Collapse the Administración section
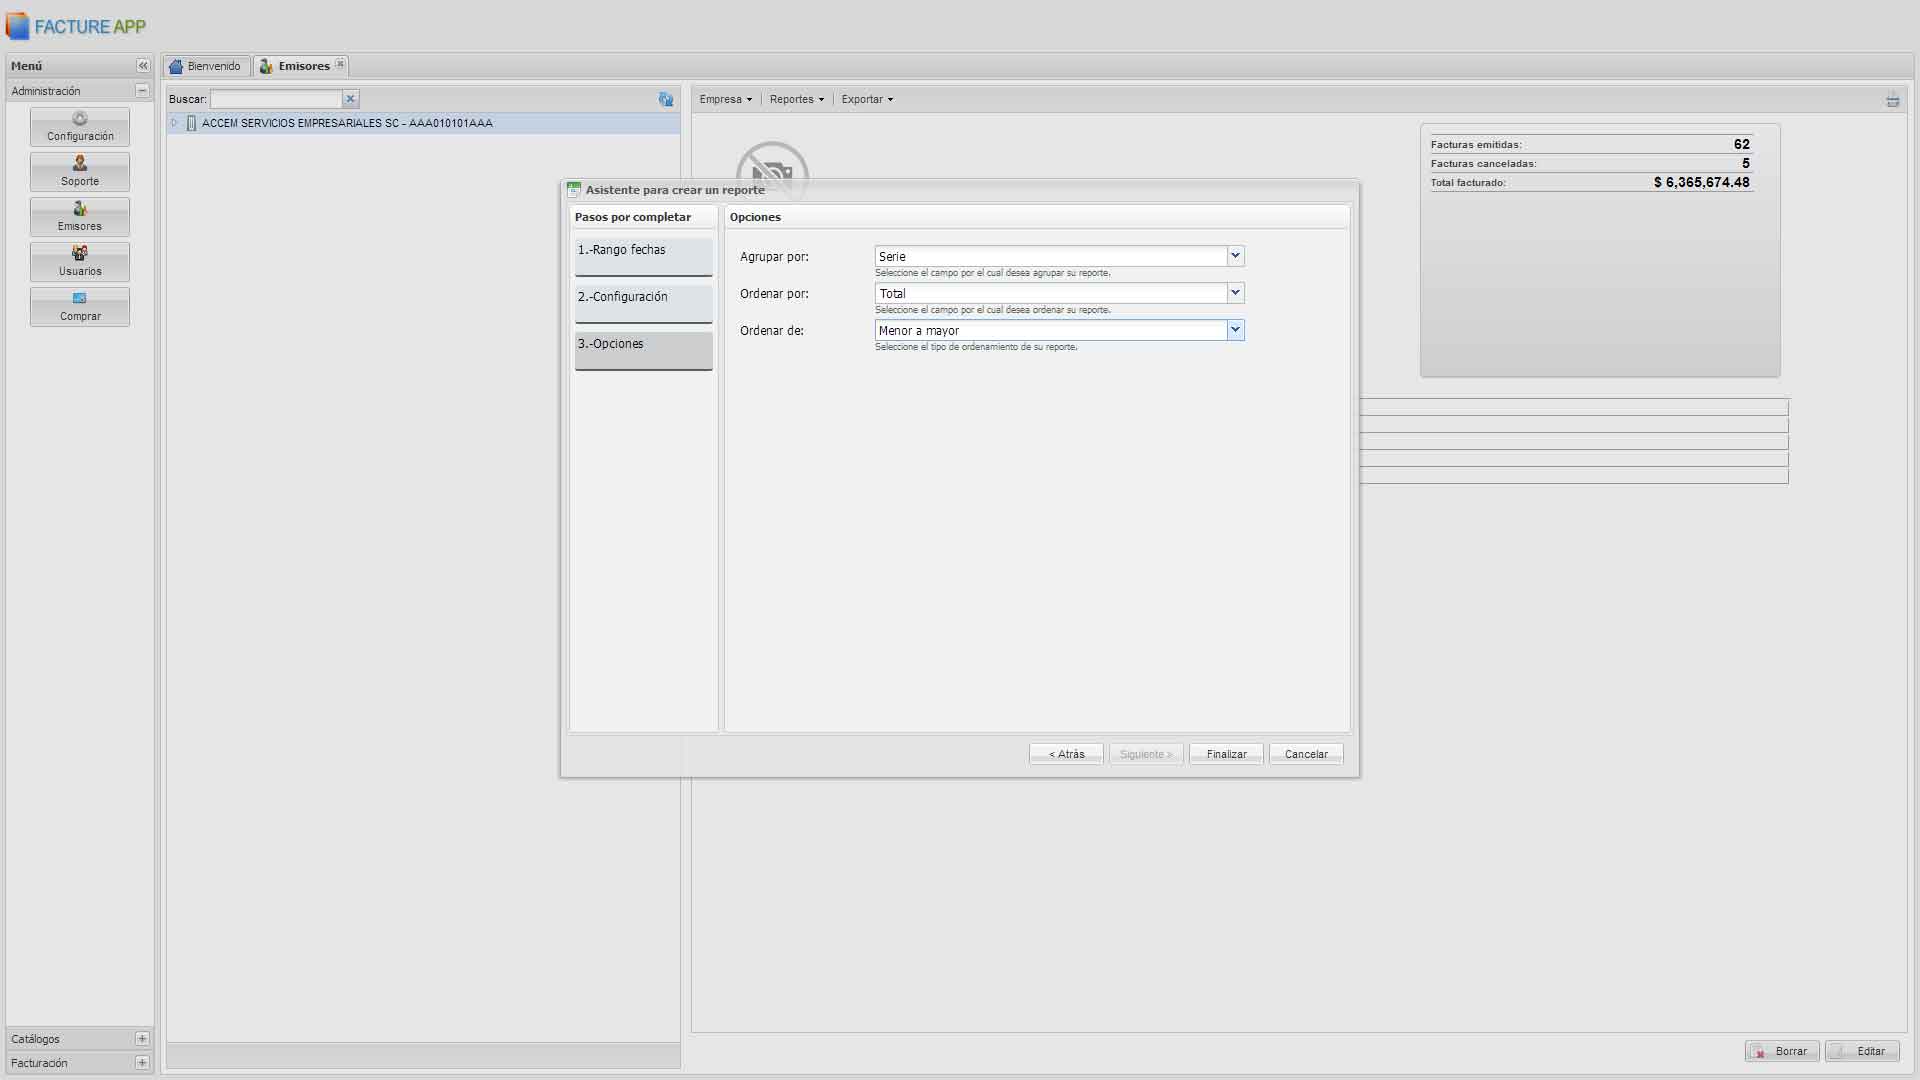Image resolution: width=1920 pixels, height=1080 pixels. click(x=142, y=91)
